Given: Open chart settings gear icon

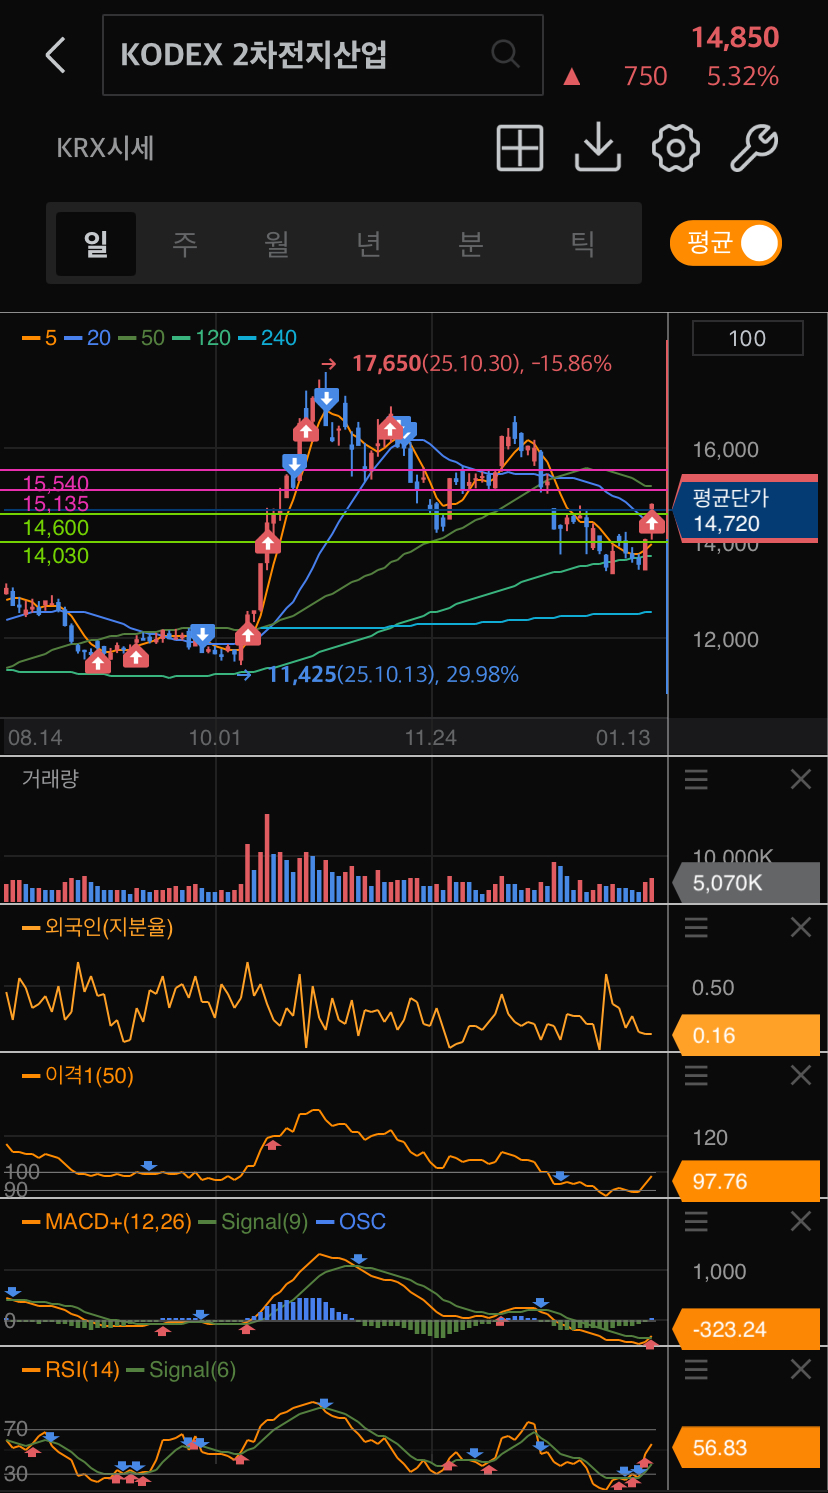Looking at the screenshot, I should point(676,148).
